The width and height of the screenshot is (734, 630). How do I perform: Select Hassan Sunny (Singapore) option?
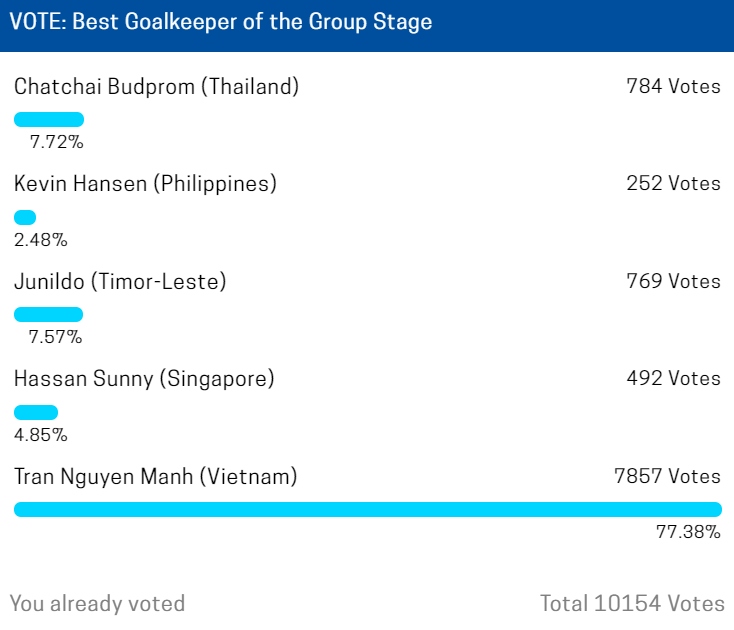144,379
